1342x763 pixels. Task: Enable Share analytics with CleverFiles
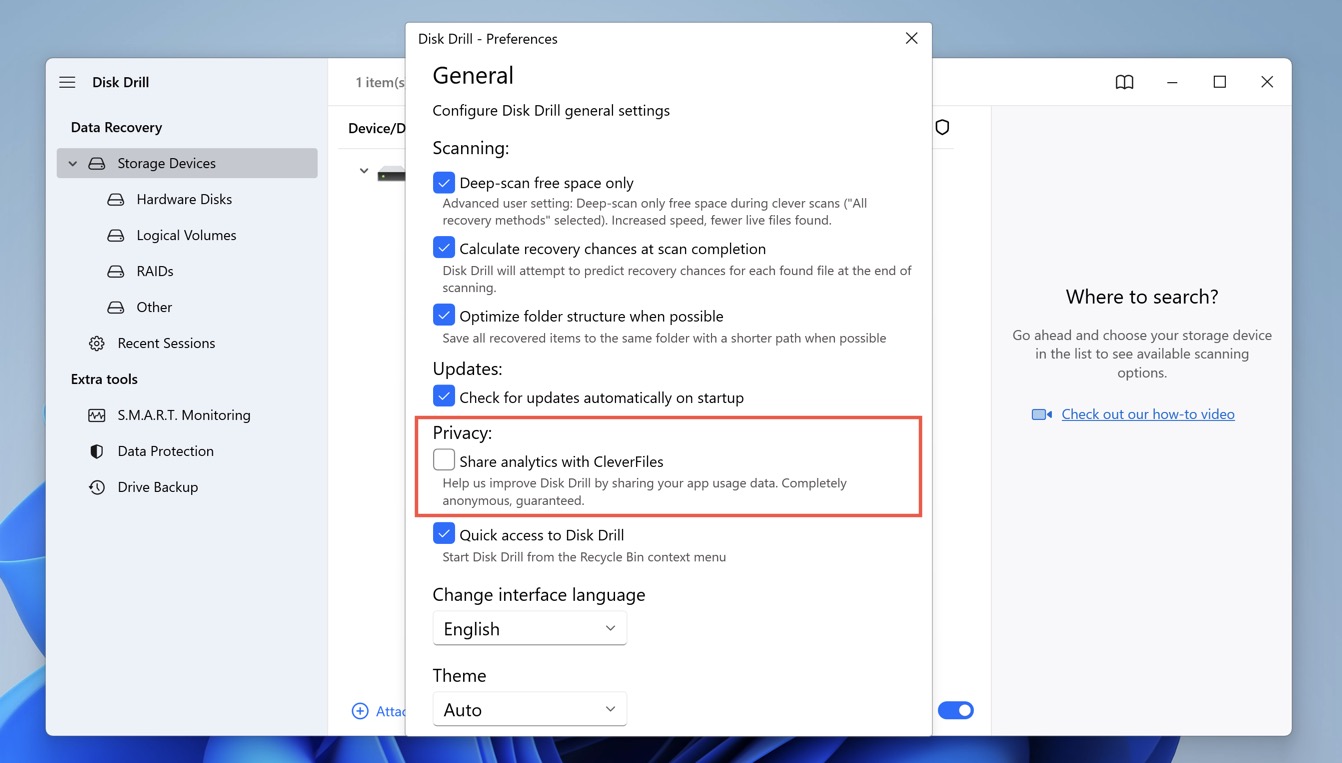(444, 461)
